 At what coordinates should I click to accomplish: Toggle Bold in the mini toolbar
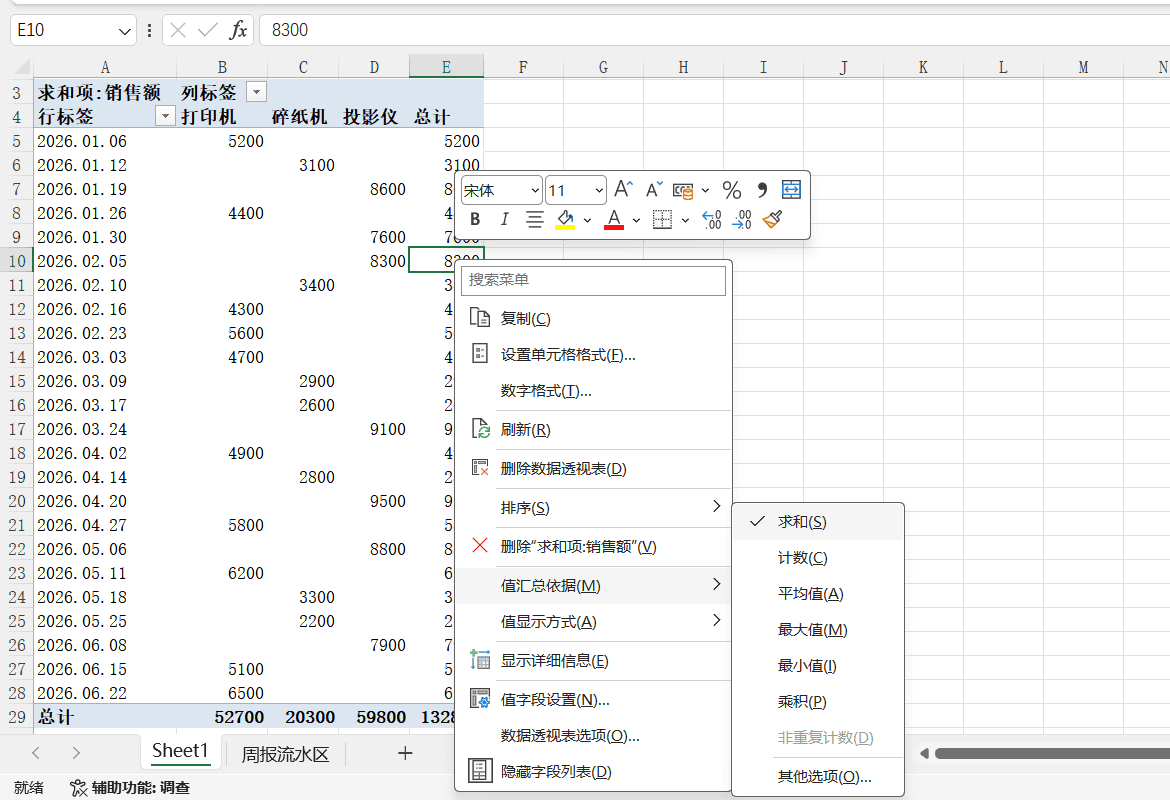[475, 219]
